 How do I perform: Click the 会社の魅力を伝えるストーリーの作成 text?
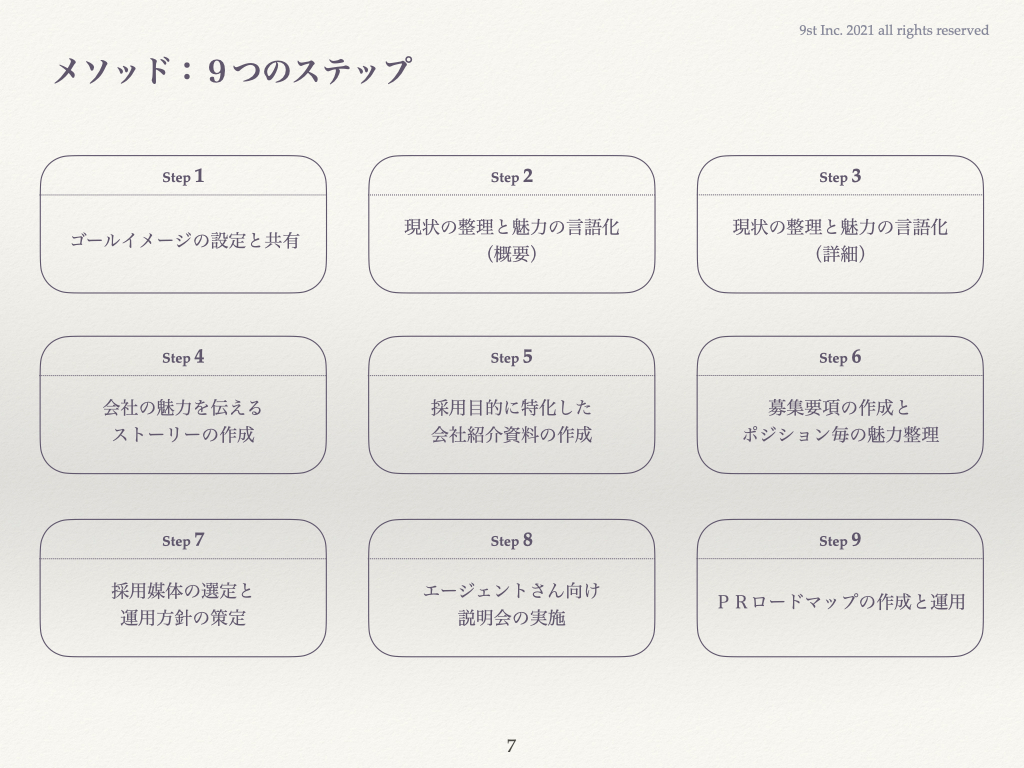coord(183,421)
